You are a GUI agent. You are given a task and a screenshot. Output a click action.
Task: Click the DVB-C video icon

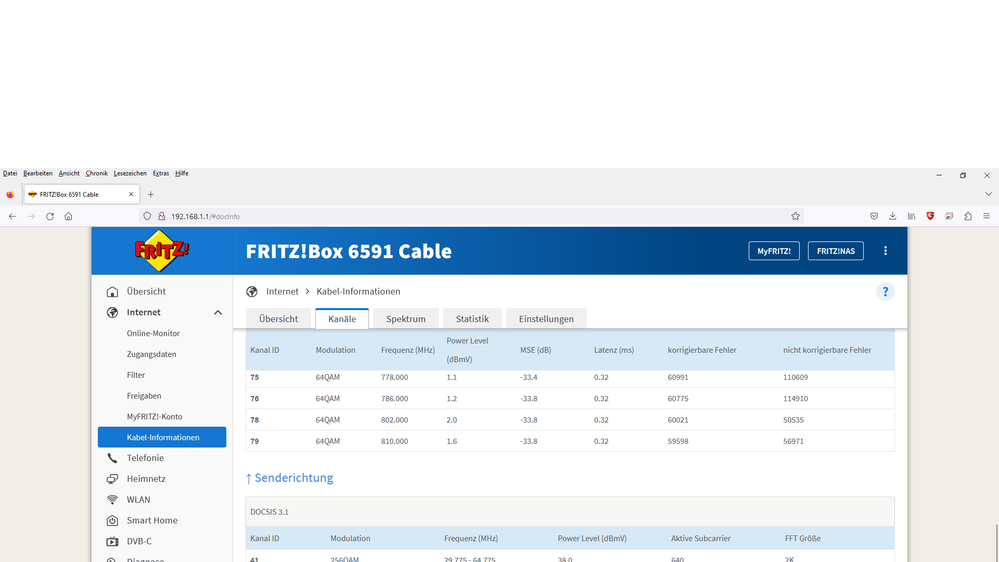click(x=112, y=541)
